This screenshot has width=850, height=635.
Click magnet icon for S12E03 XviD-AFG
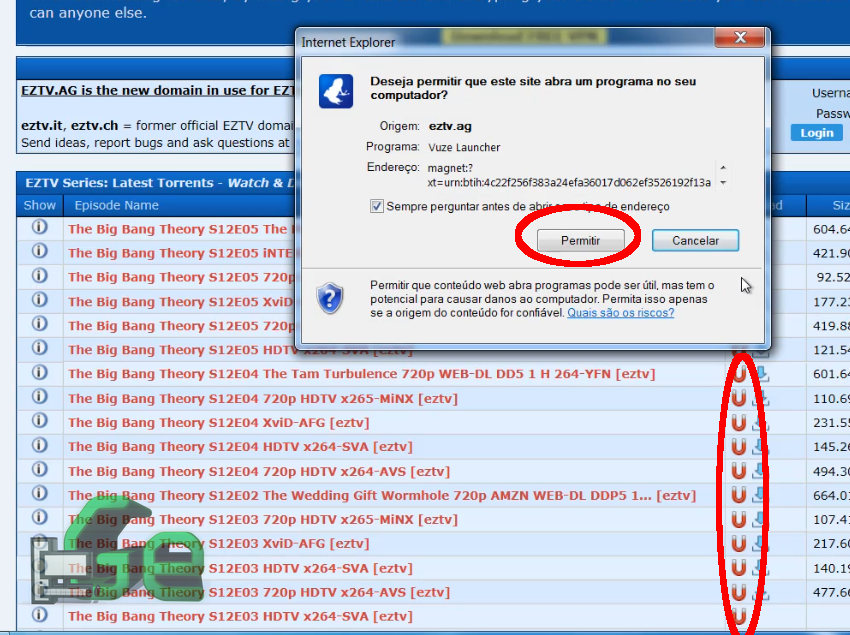pos(739,543)
